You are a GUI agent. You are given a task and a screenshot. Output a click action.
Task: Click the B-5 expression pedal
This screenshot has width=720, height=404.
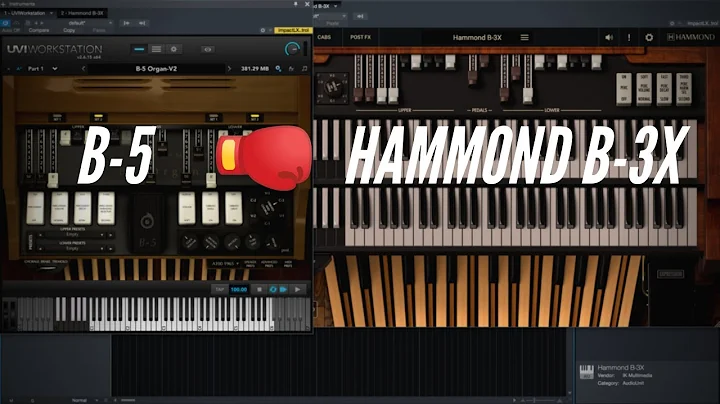[x=147, y=223]
